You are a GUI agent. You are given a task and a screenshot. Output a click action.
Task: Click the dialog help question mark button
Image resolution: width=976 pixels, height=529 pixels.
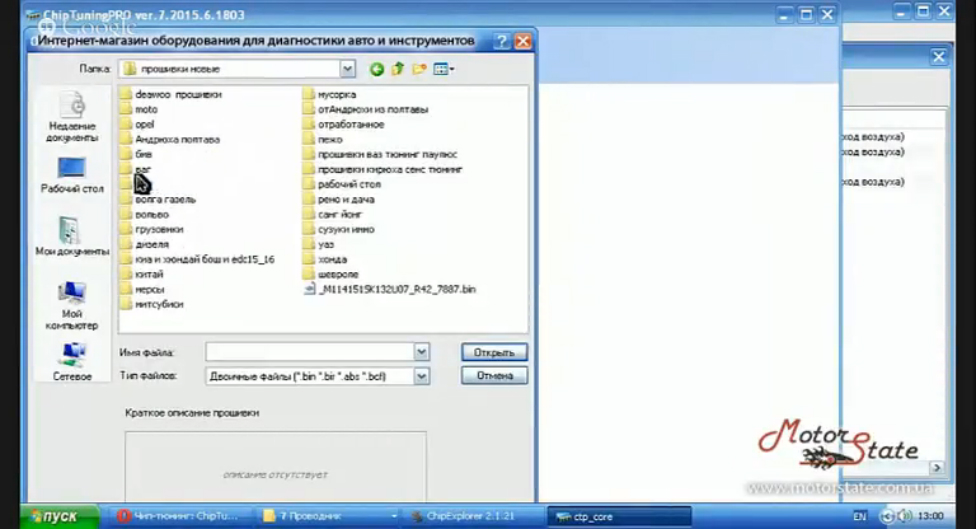502,41
